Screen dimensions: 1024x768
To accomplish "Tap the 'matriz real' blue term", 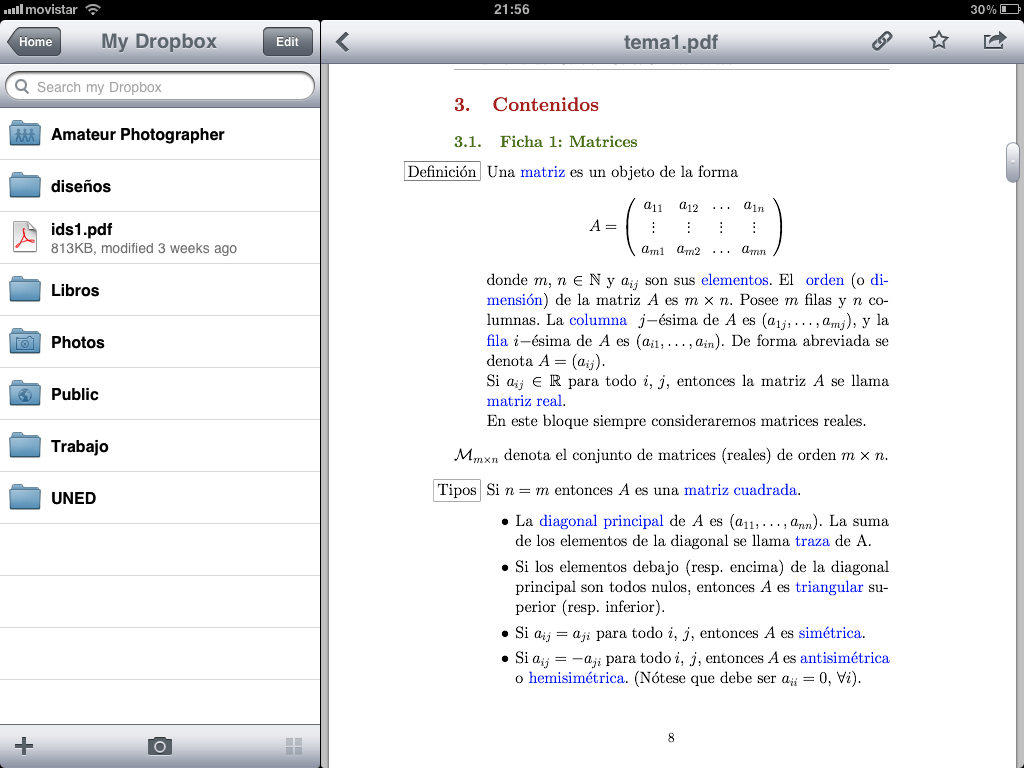I will click(x=524, y=401).
